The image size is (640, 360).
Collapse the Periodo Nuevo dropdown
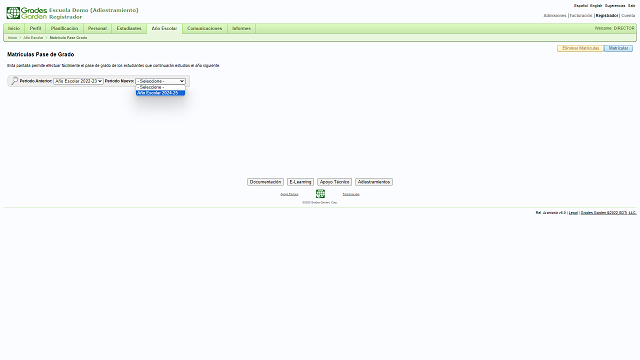[160, 81]
